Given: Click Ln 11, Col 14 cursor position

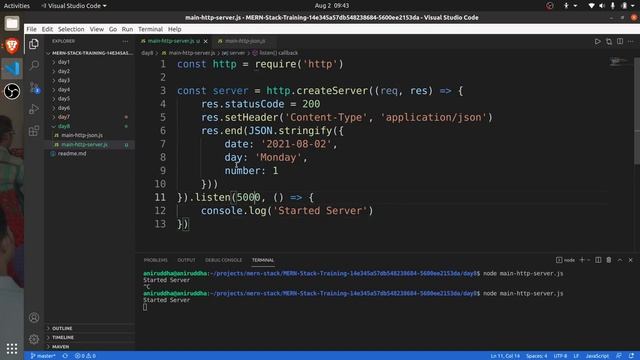Looking at the screenshot, I should (505, 356).
